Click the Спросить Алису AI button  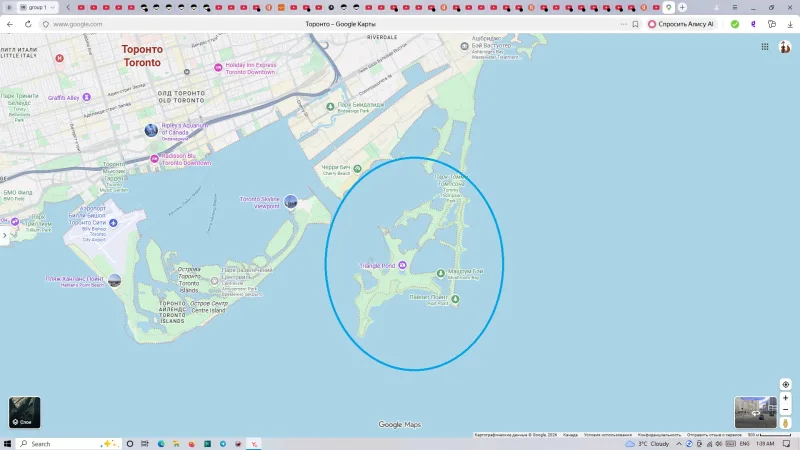click(681, 24)
